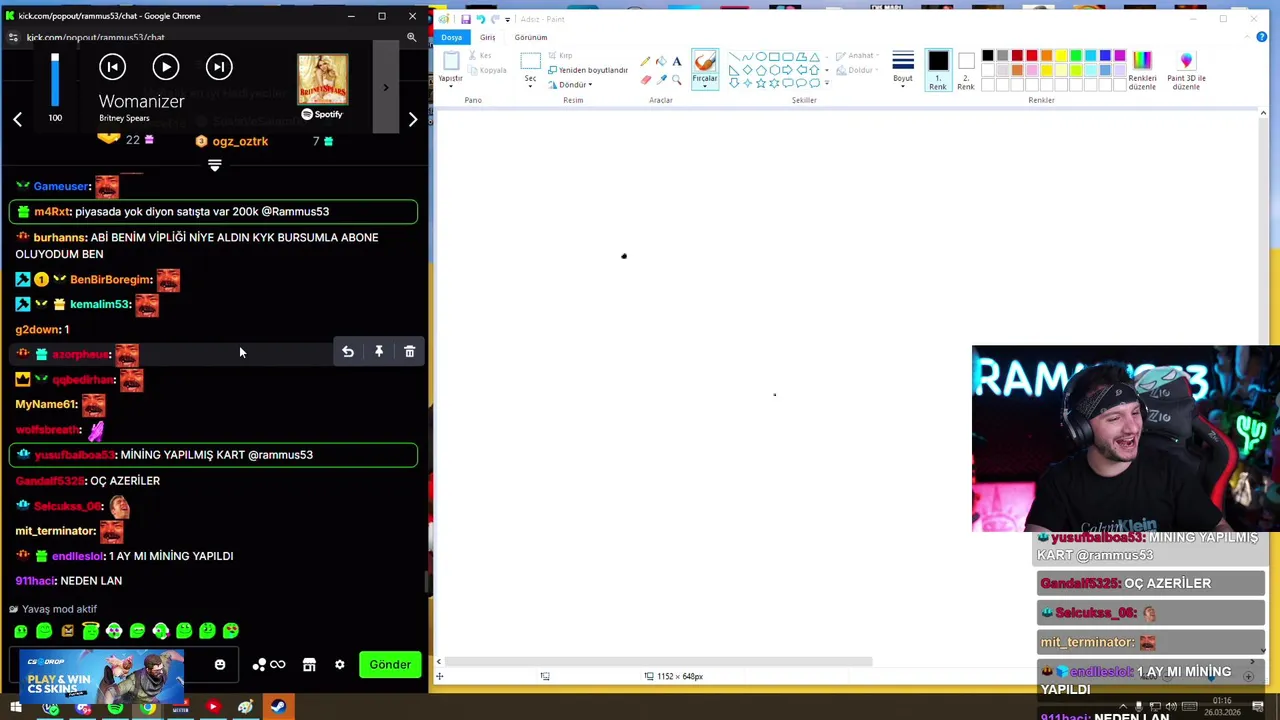Open Renkleri düzenle color editor
This screenshot has width=1280, height=720.
tap(1142, 69)
